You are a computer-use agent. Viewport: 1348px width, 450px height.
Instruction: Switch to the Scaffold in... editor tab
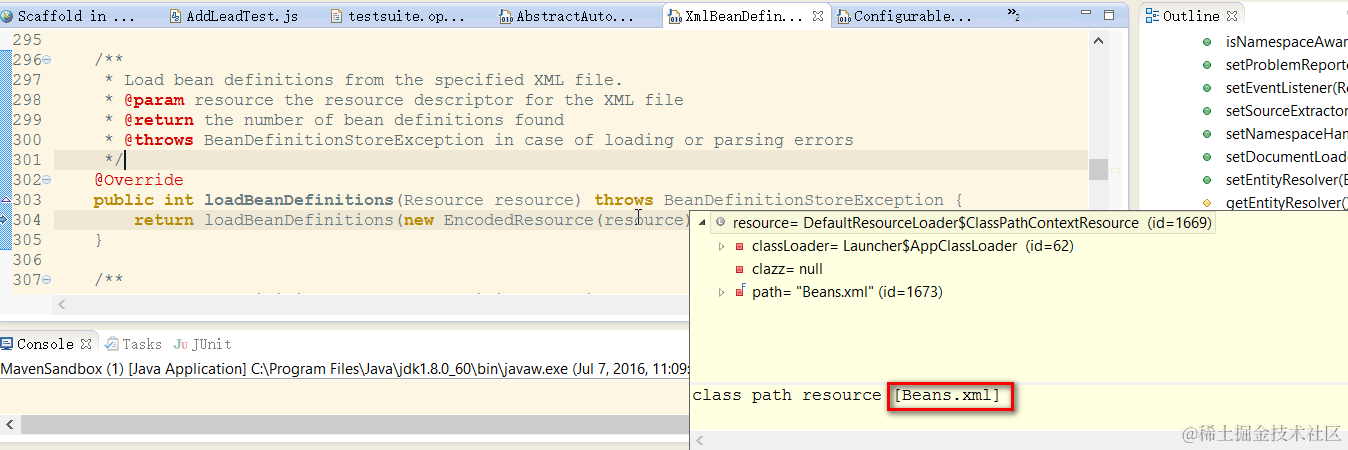pos(68,16)
